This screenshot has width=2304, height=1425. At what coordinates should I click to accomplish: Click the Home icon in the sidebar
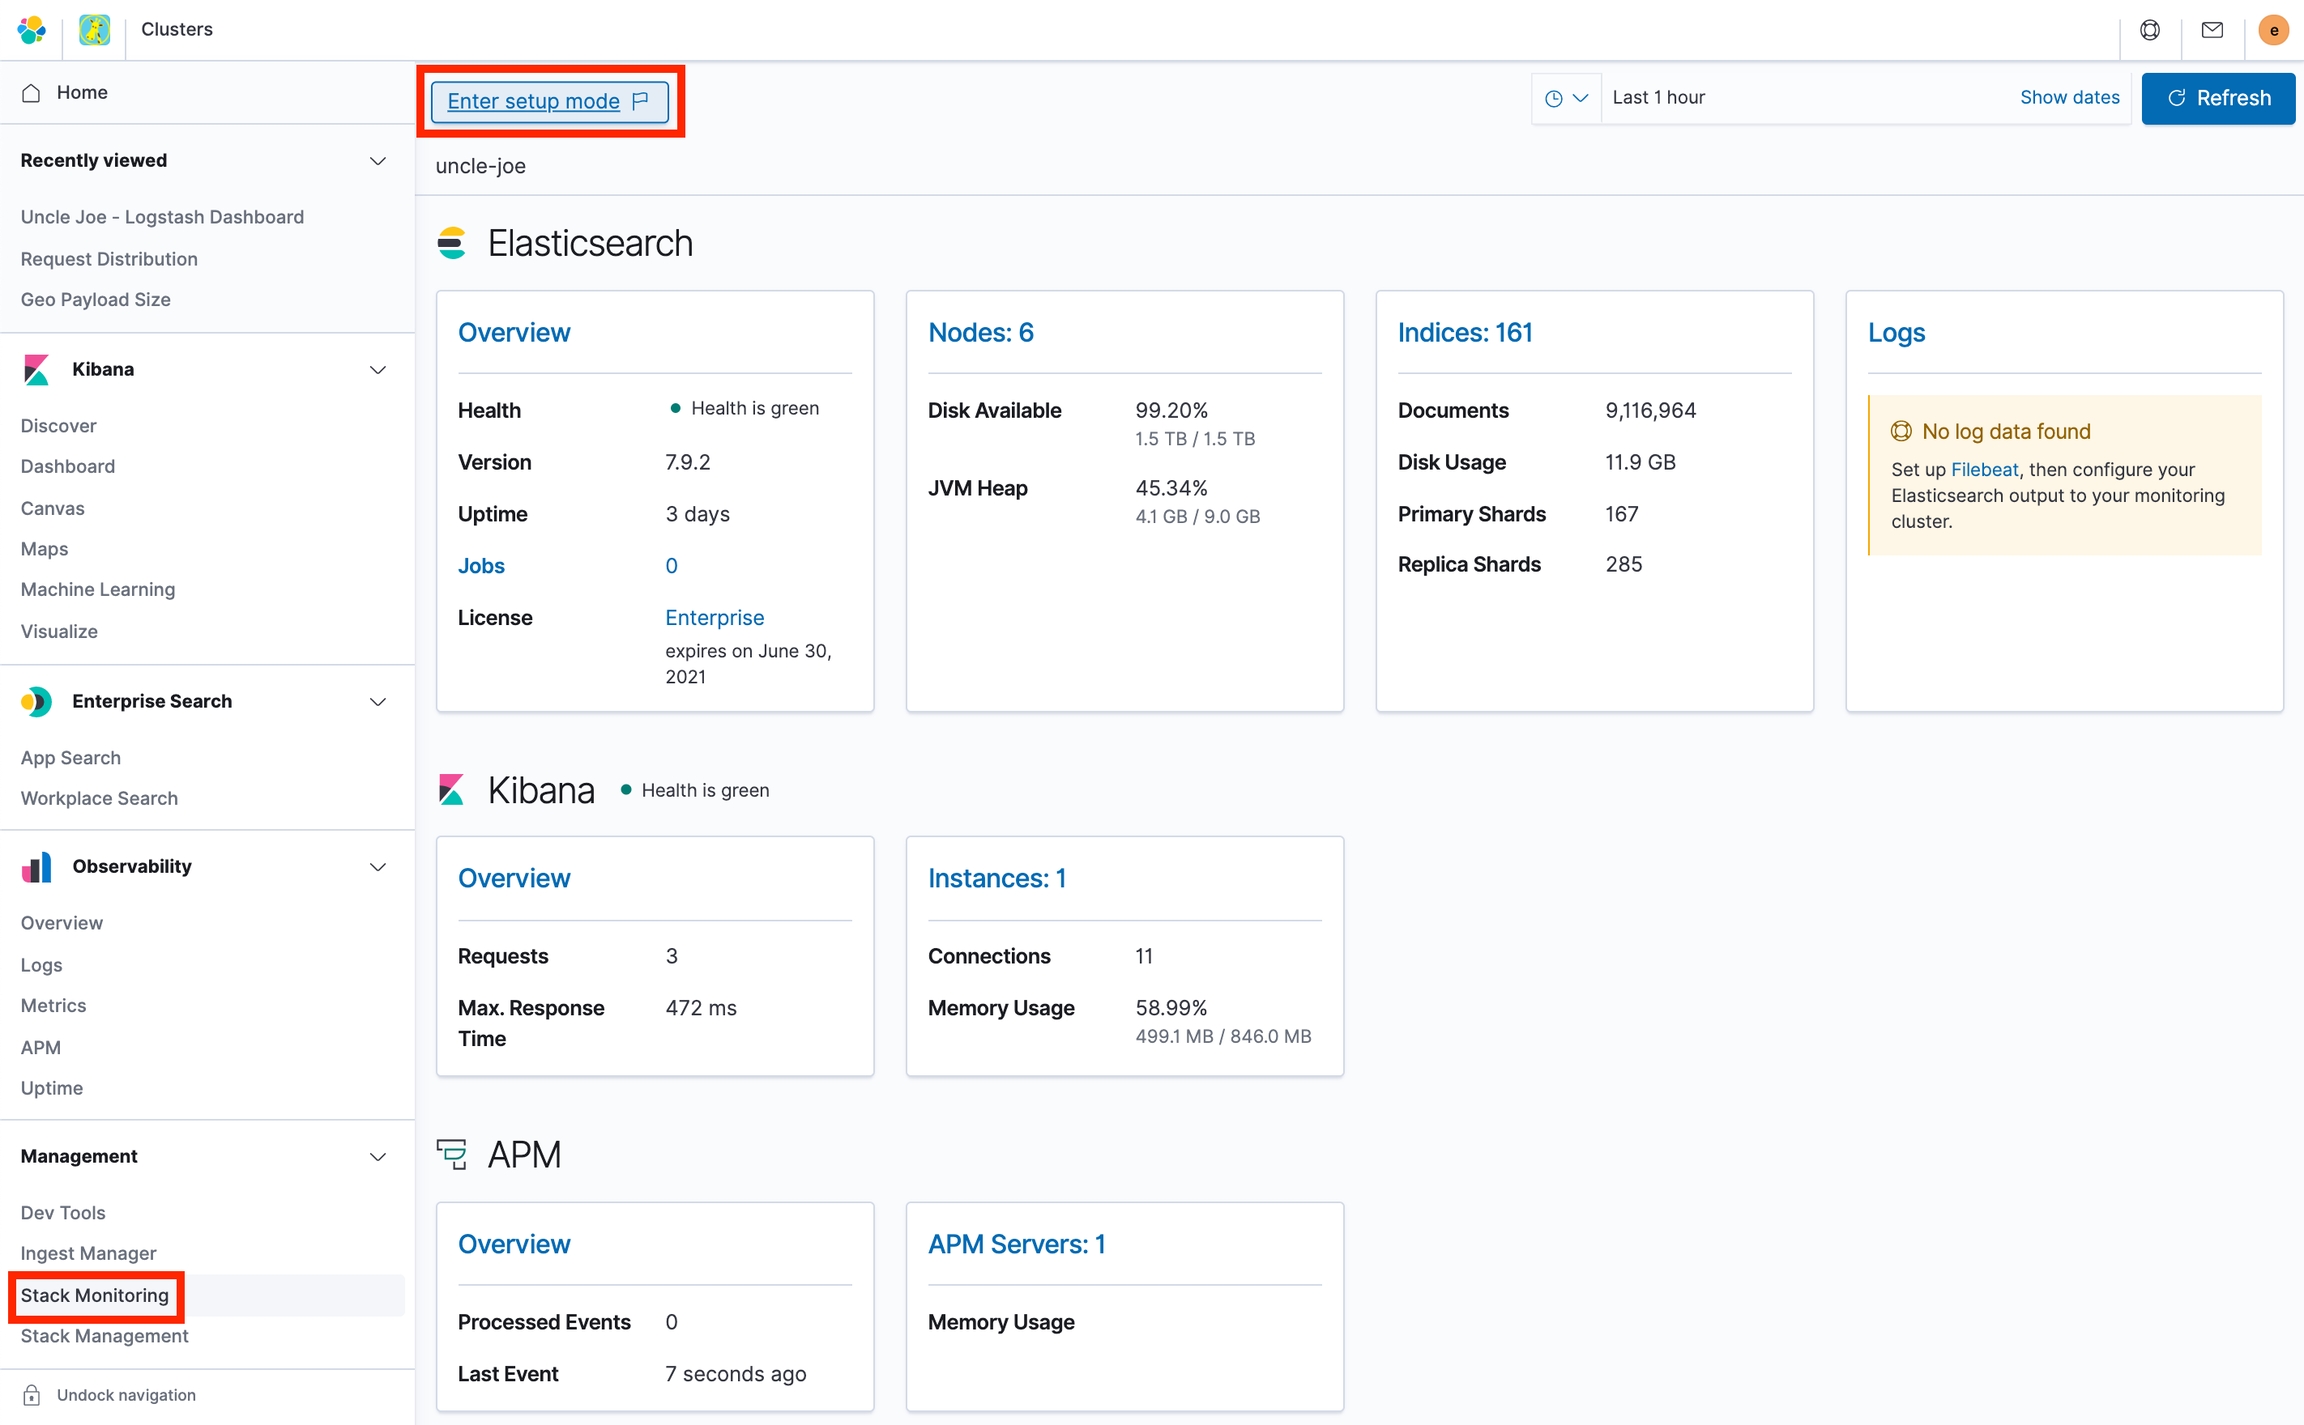(x=31, y=93)
